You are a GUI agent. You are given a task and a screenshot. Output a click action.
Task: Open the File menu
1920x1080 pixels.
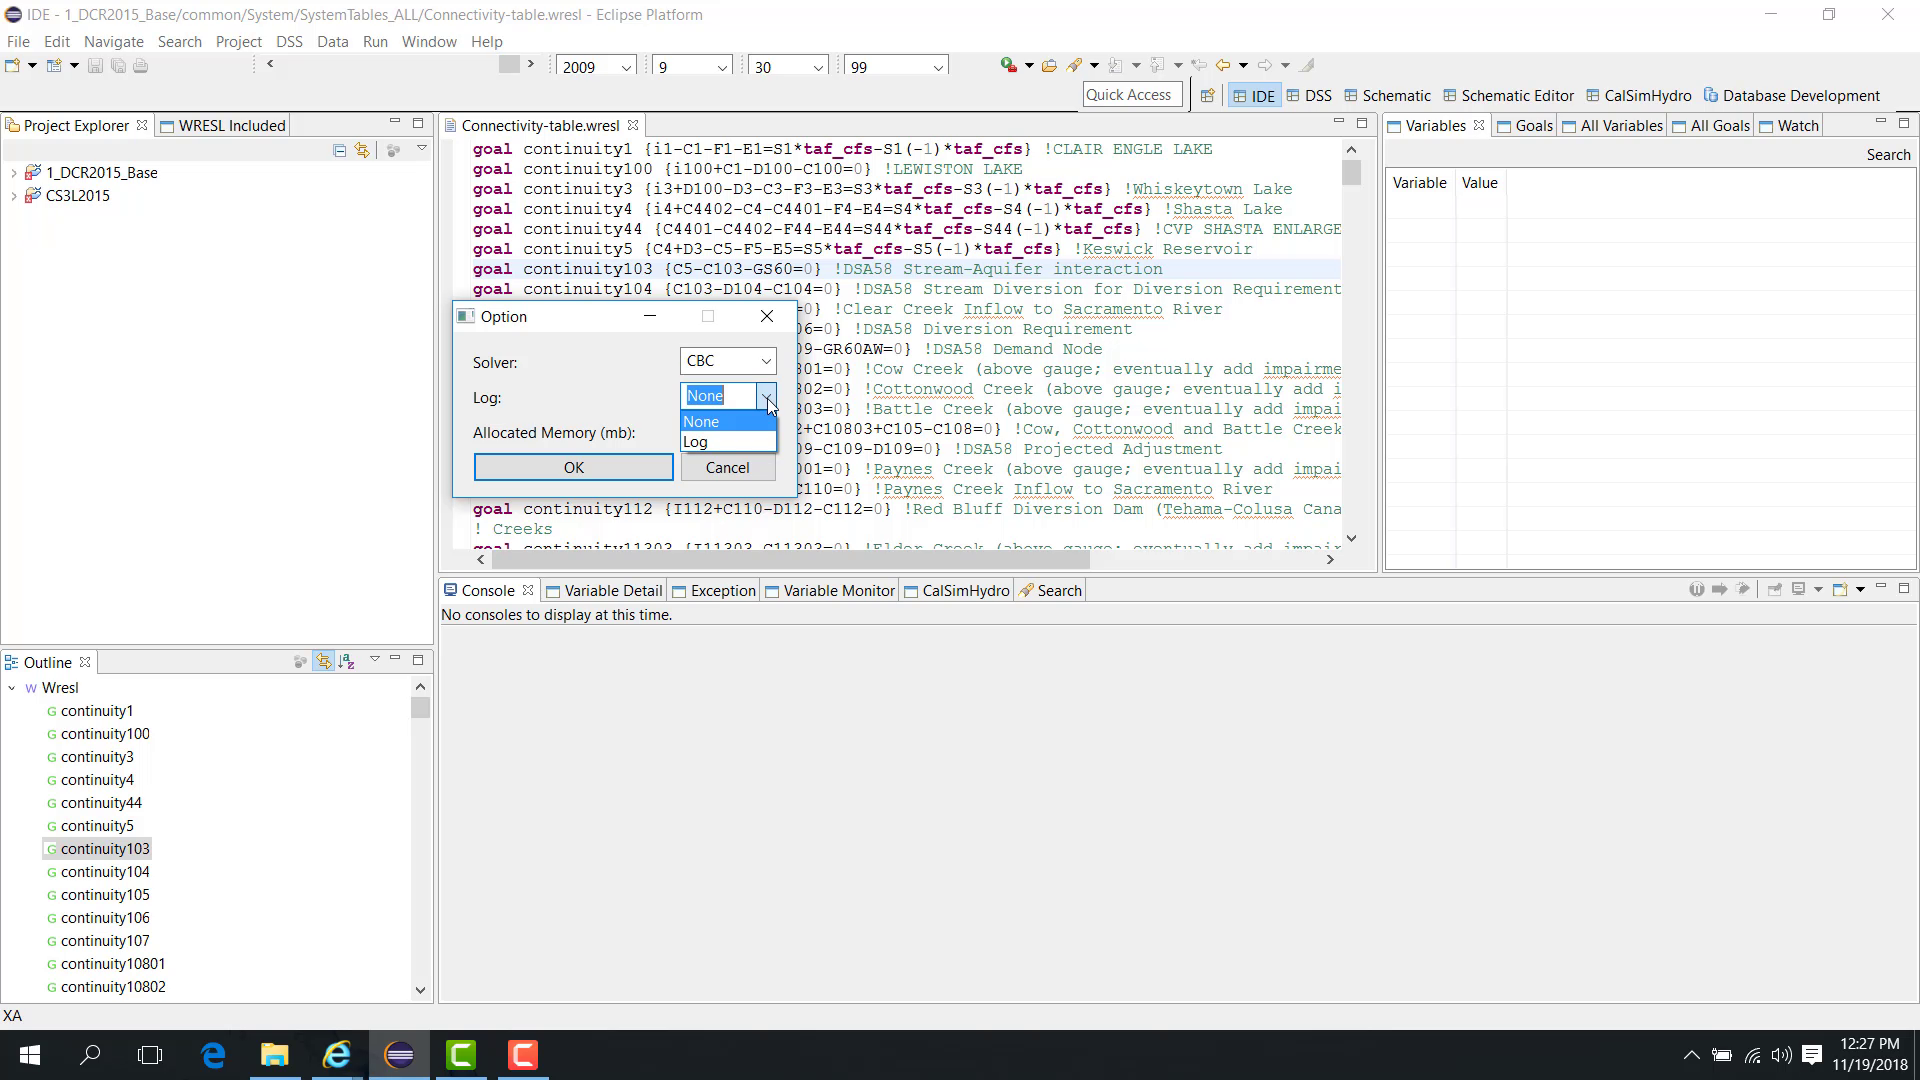[x=18, y=42]
